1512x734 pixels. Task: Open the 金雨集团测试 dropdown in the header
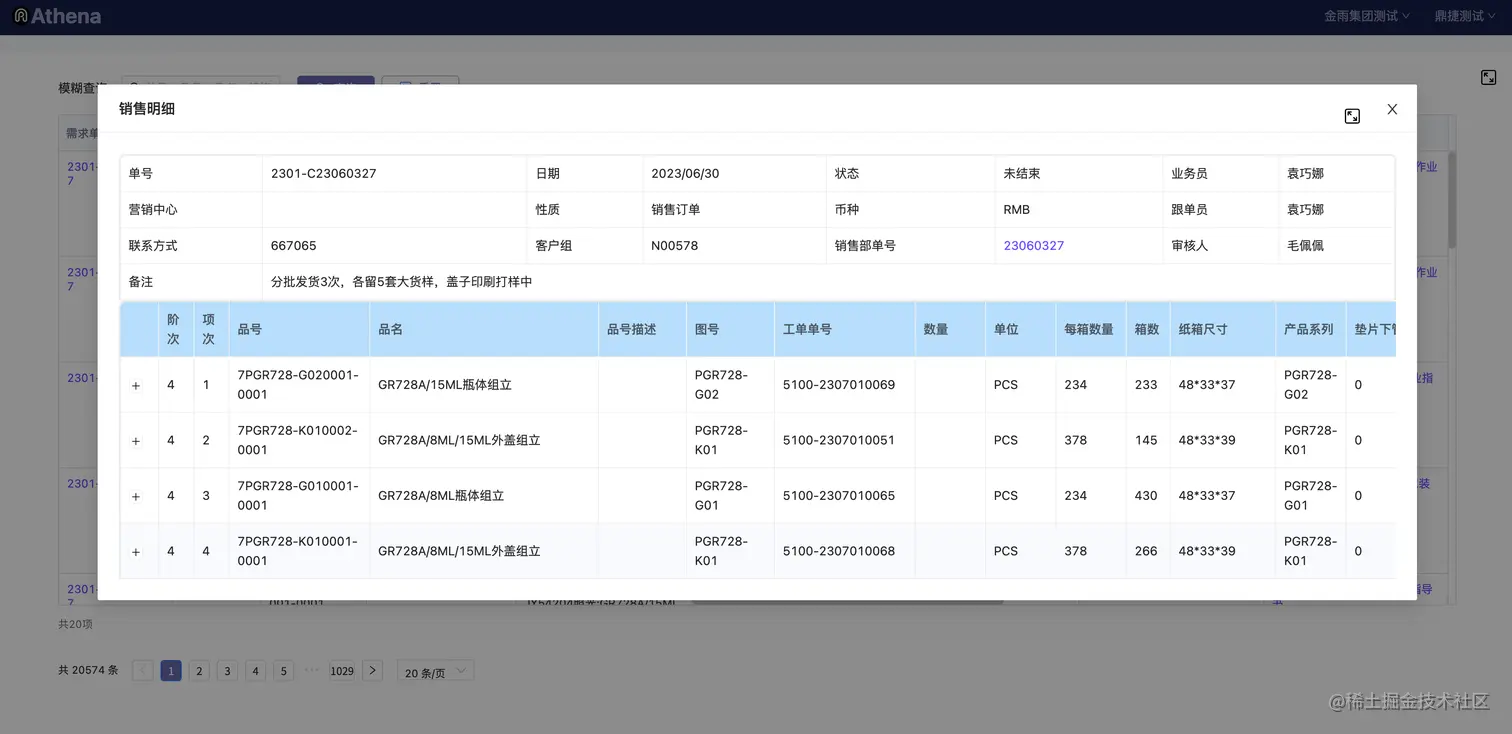click(x=1367, y=16)
